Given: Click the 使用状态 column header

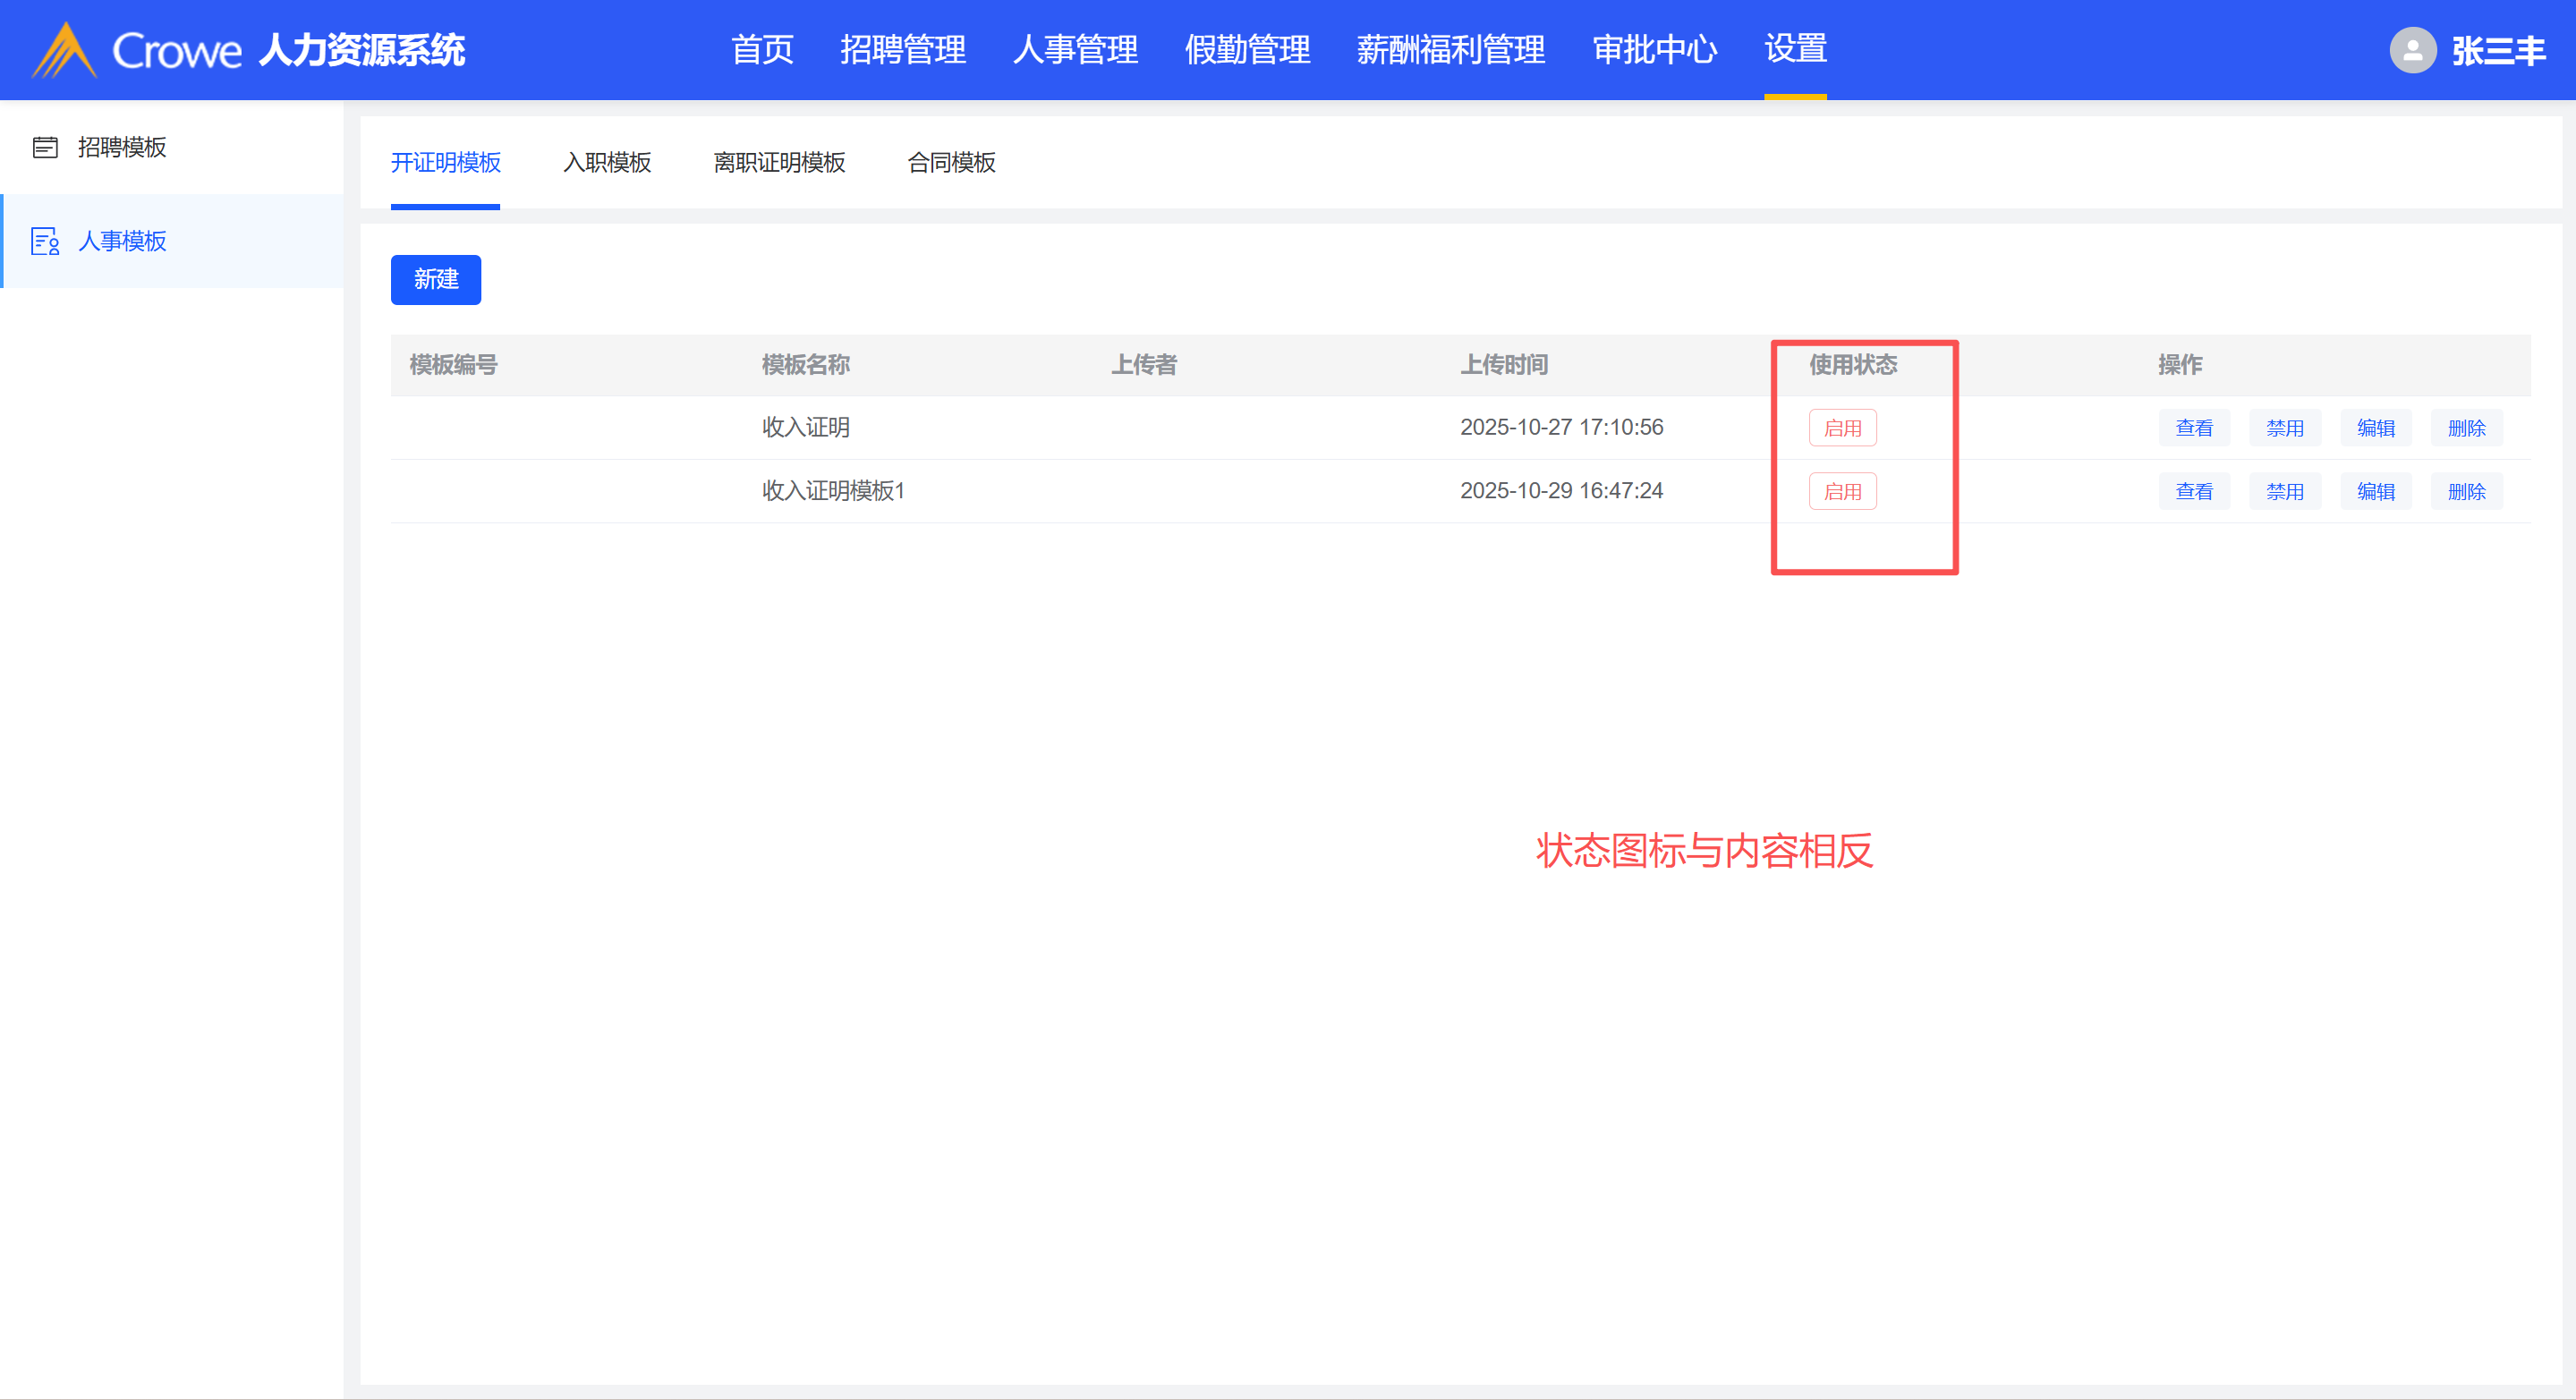Looking at the screenshot, I should click(x=1853, y=365).
